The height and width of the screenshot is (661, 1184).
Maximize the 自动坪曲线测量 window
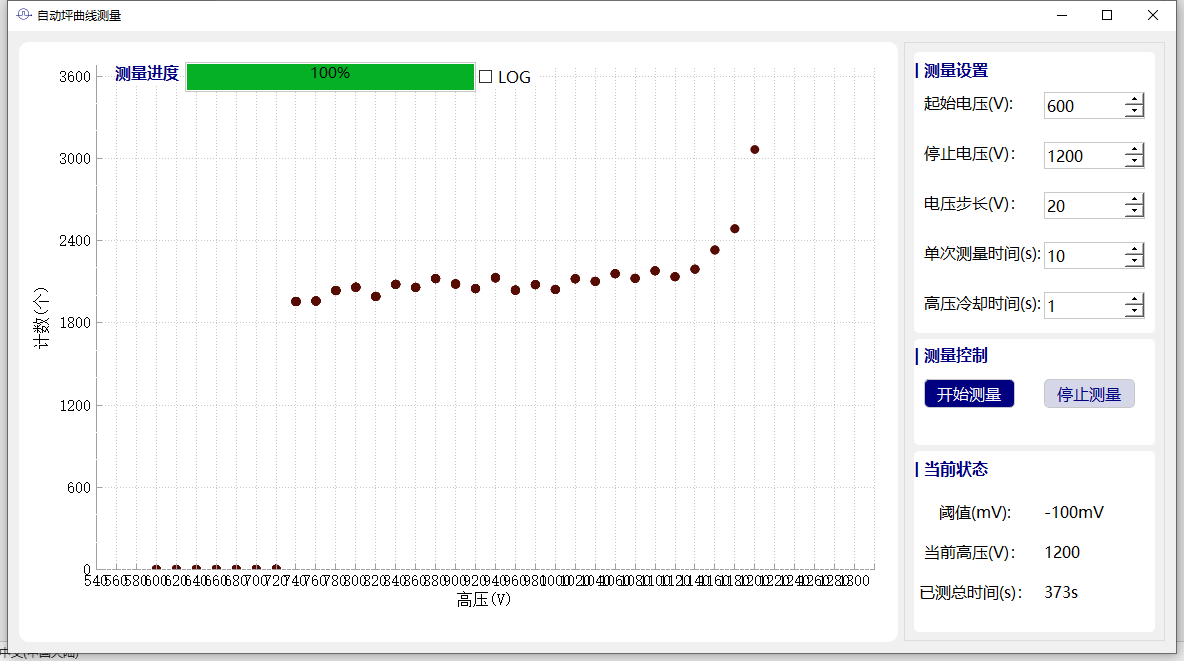pyautogui.click(x=1107, y=15)
